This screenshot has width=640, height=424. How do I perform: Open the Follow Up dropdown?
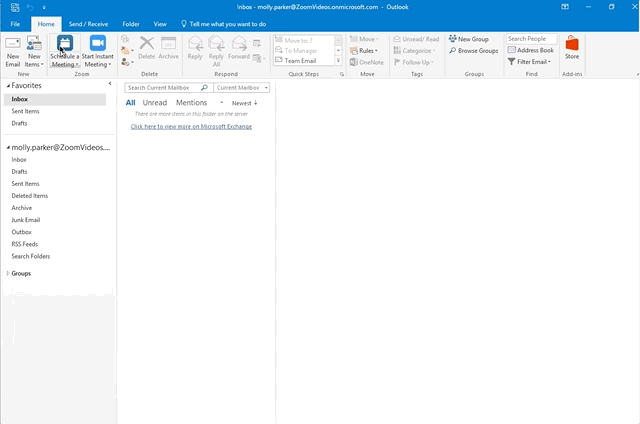coord(413,62)
